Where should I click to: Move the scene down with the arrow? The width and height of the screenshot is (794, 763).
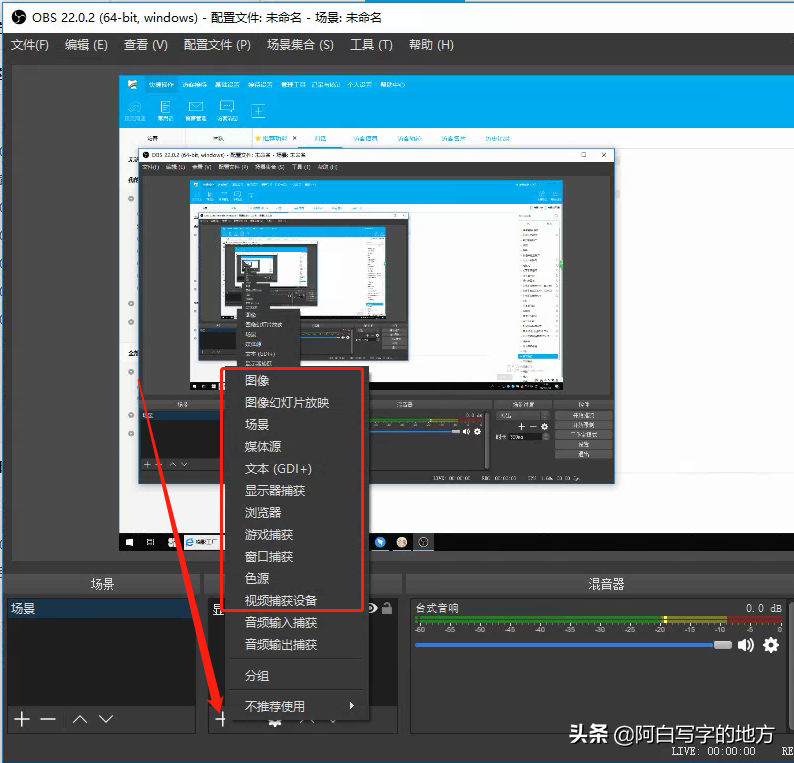pyautogui.click(x=106, y=719)
